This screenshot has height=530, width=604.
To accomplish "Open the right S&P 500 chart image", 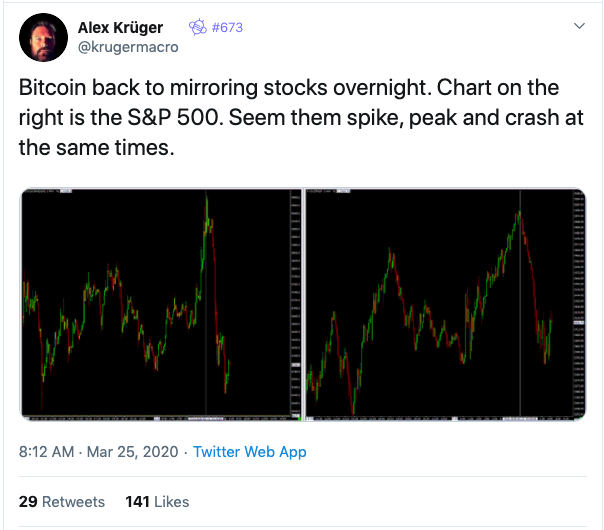I will 446,304.
